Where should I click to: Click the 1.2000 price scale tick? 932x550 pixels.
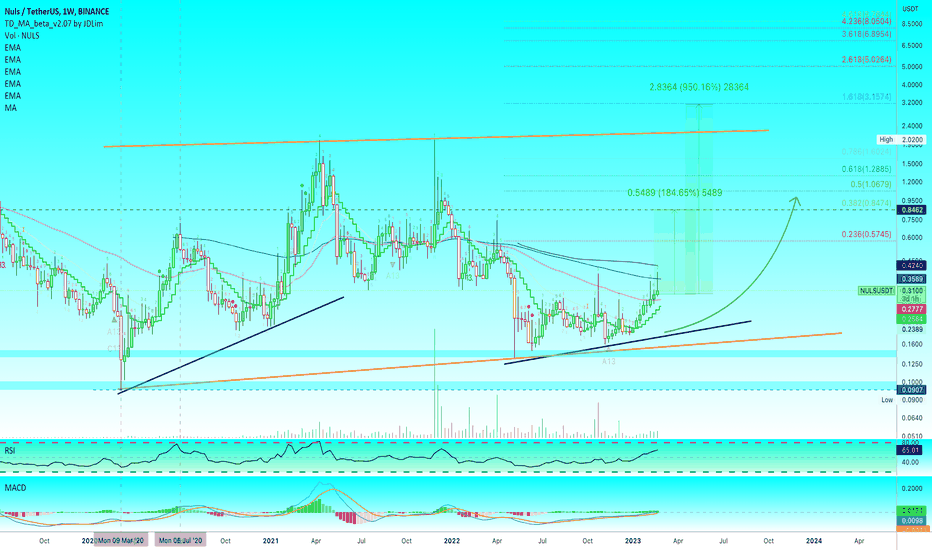click(912, 182)
